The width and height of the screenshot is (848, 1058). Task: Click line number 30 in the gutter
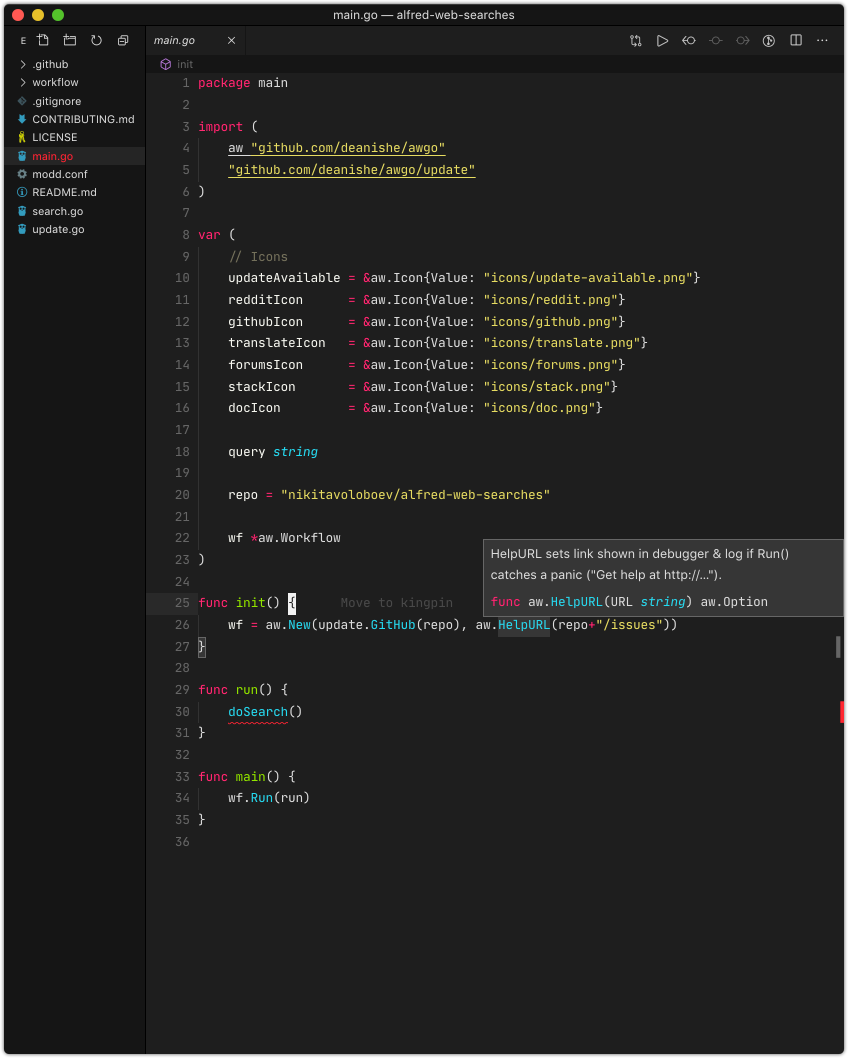(182, 712)
